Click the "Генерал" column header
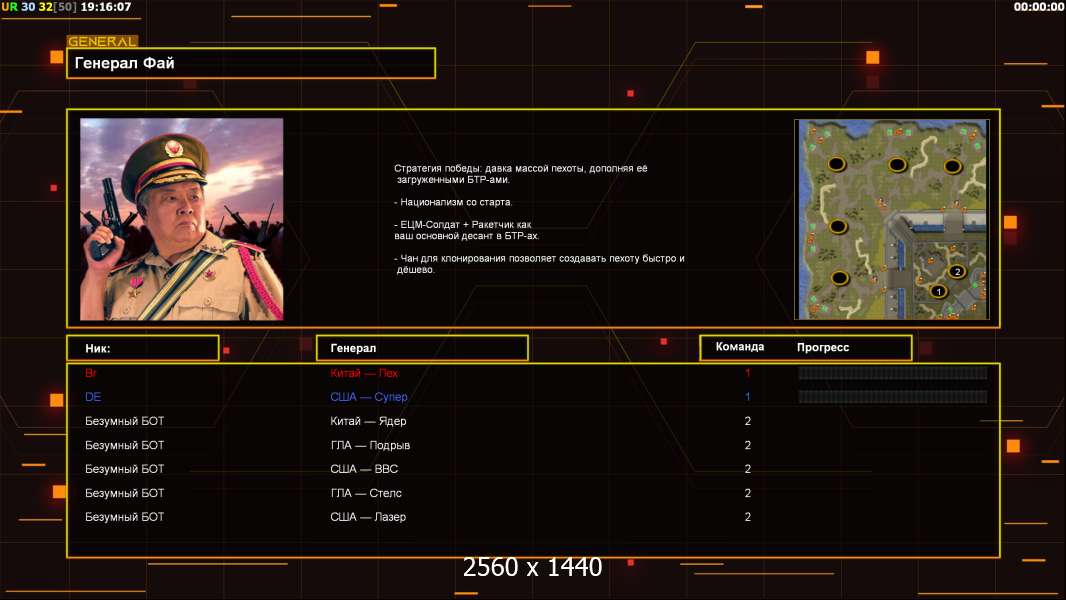 pos(422,348)
